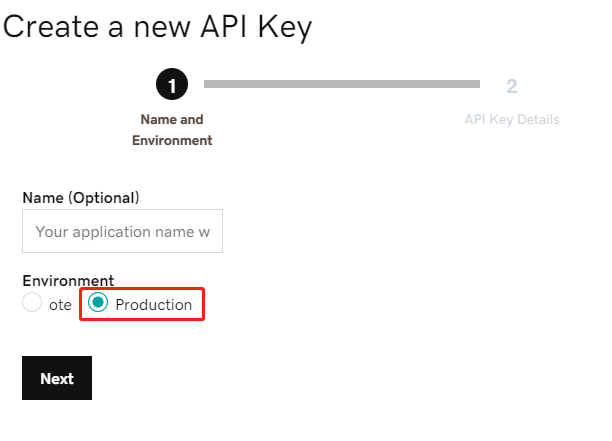The height and width of the screenshot is (441, 612).
Task: Click the "Environment" section label
Action: point(68,280)
